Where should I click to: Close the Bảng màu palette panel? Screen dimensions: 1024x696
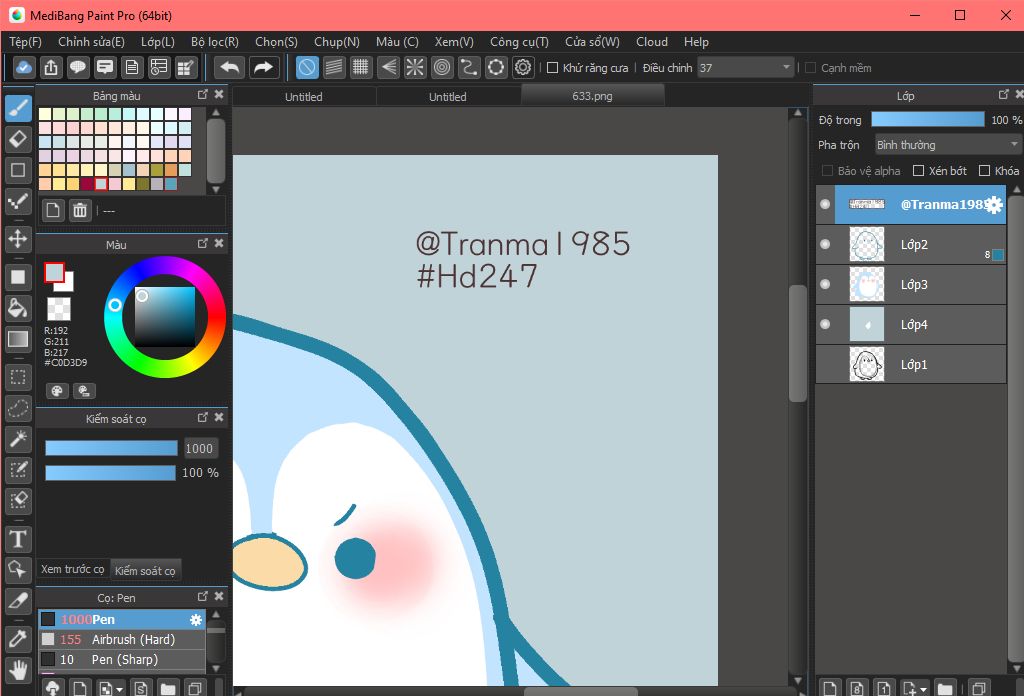click(219, 95)
